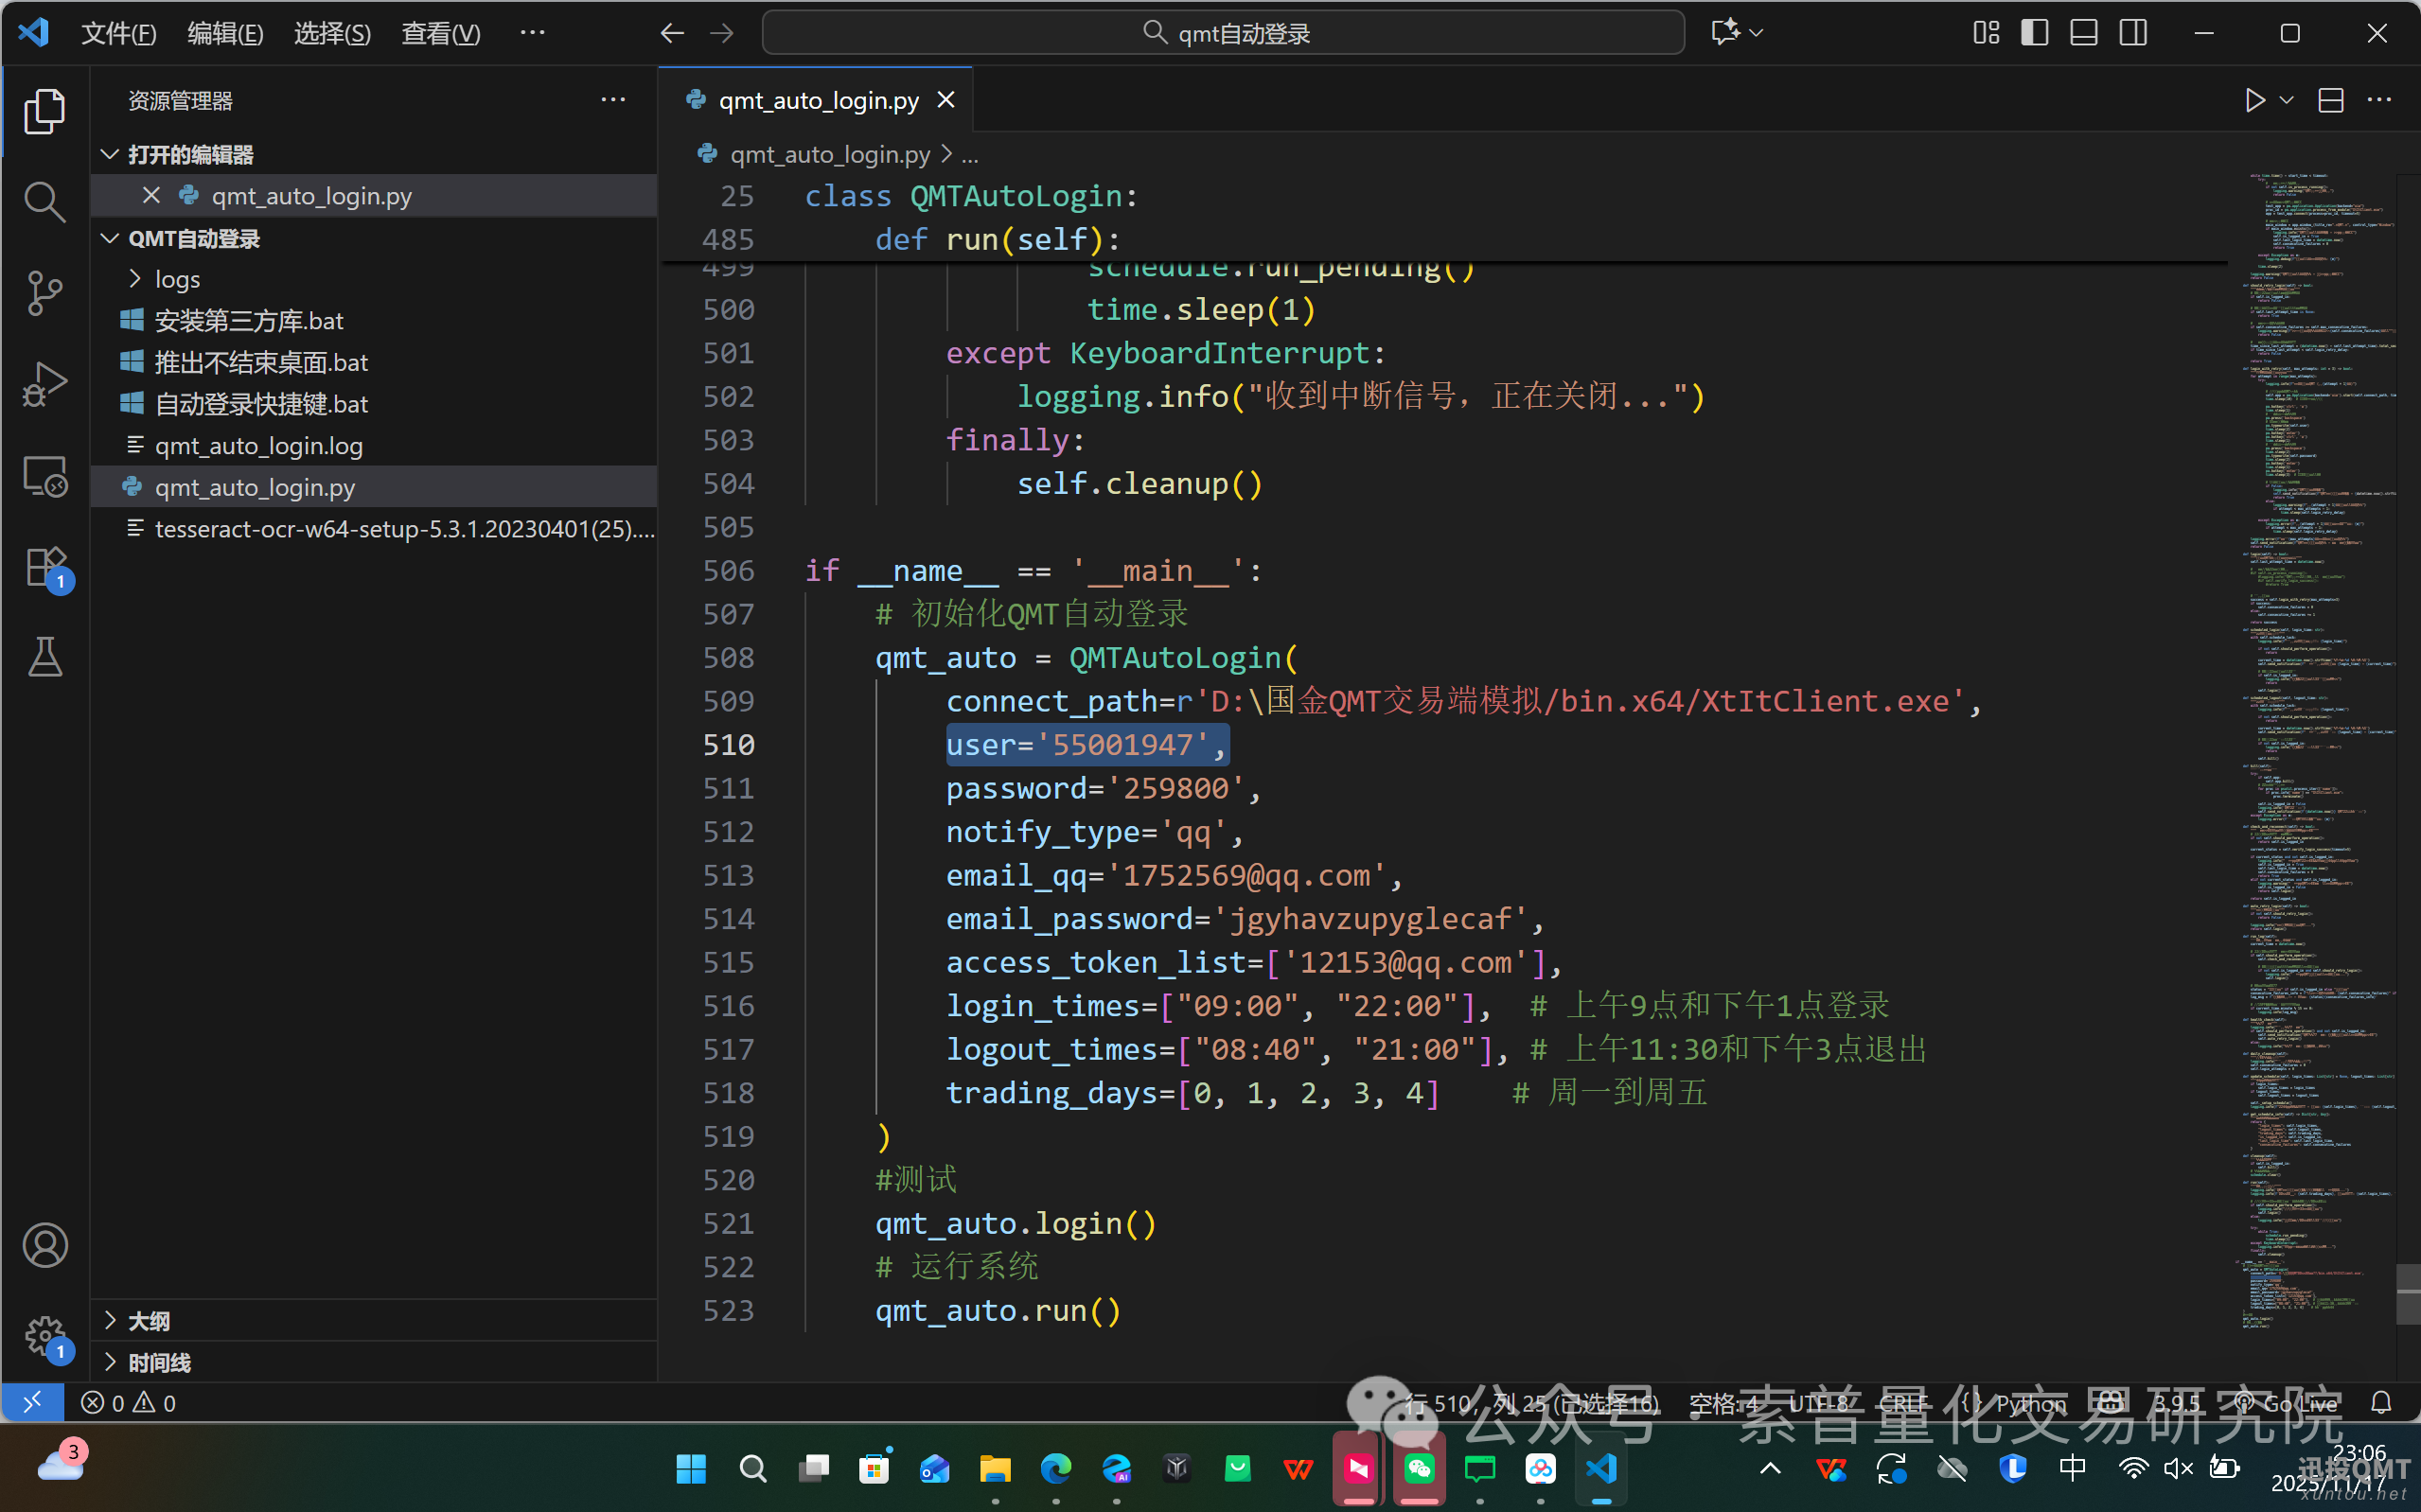Open the run button dropdown arrow
The image size is (2421, 1512).
(x=2286, y=101)
